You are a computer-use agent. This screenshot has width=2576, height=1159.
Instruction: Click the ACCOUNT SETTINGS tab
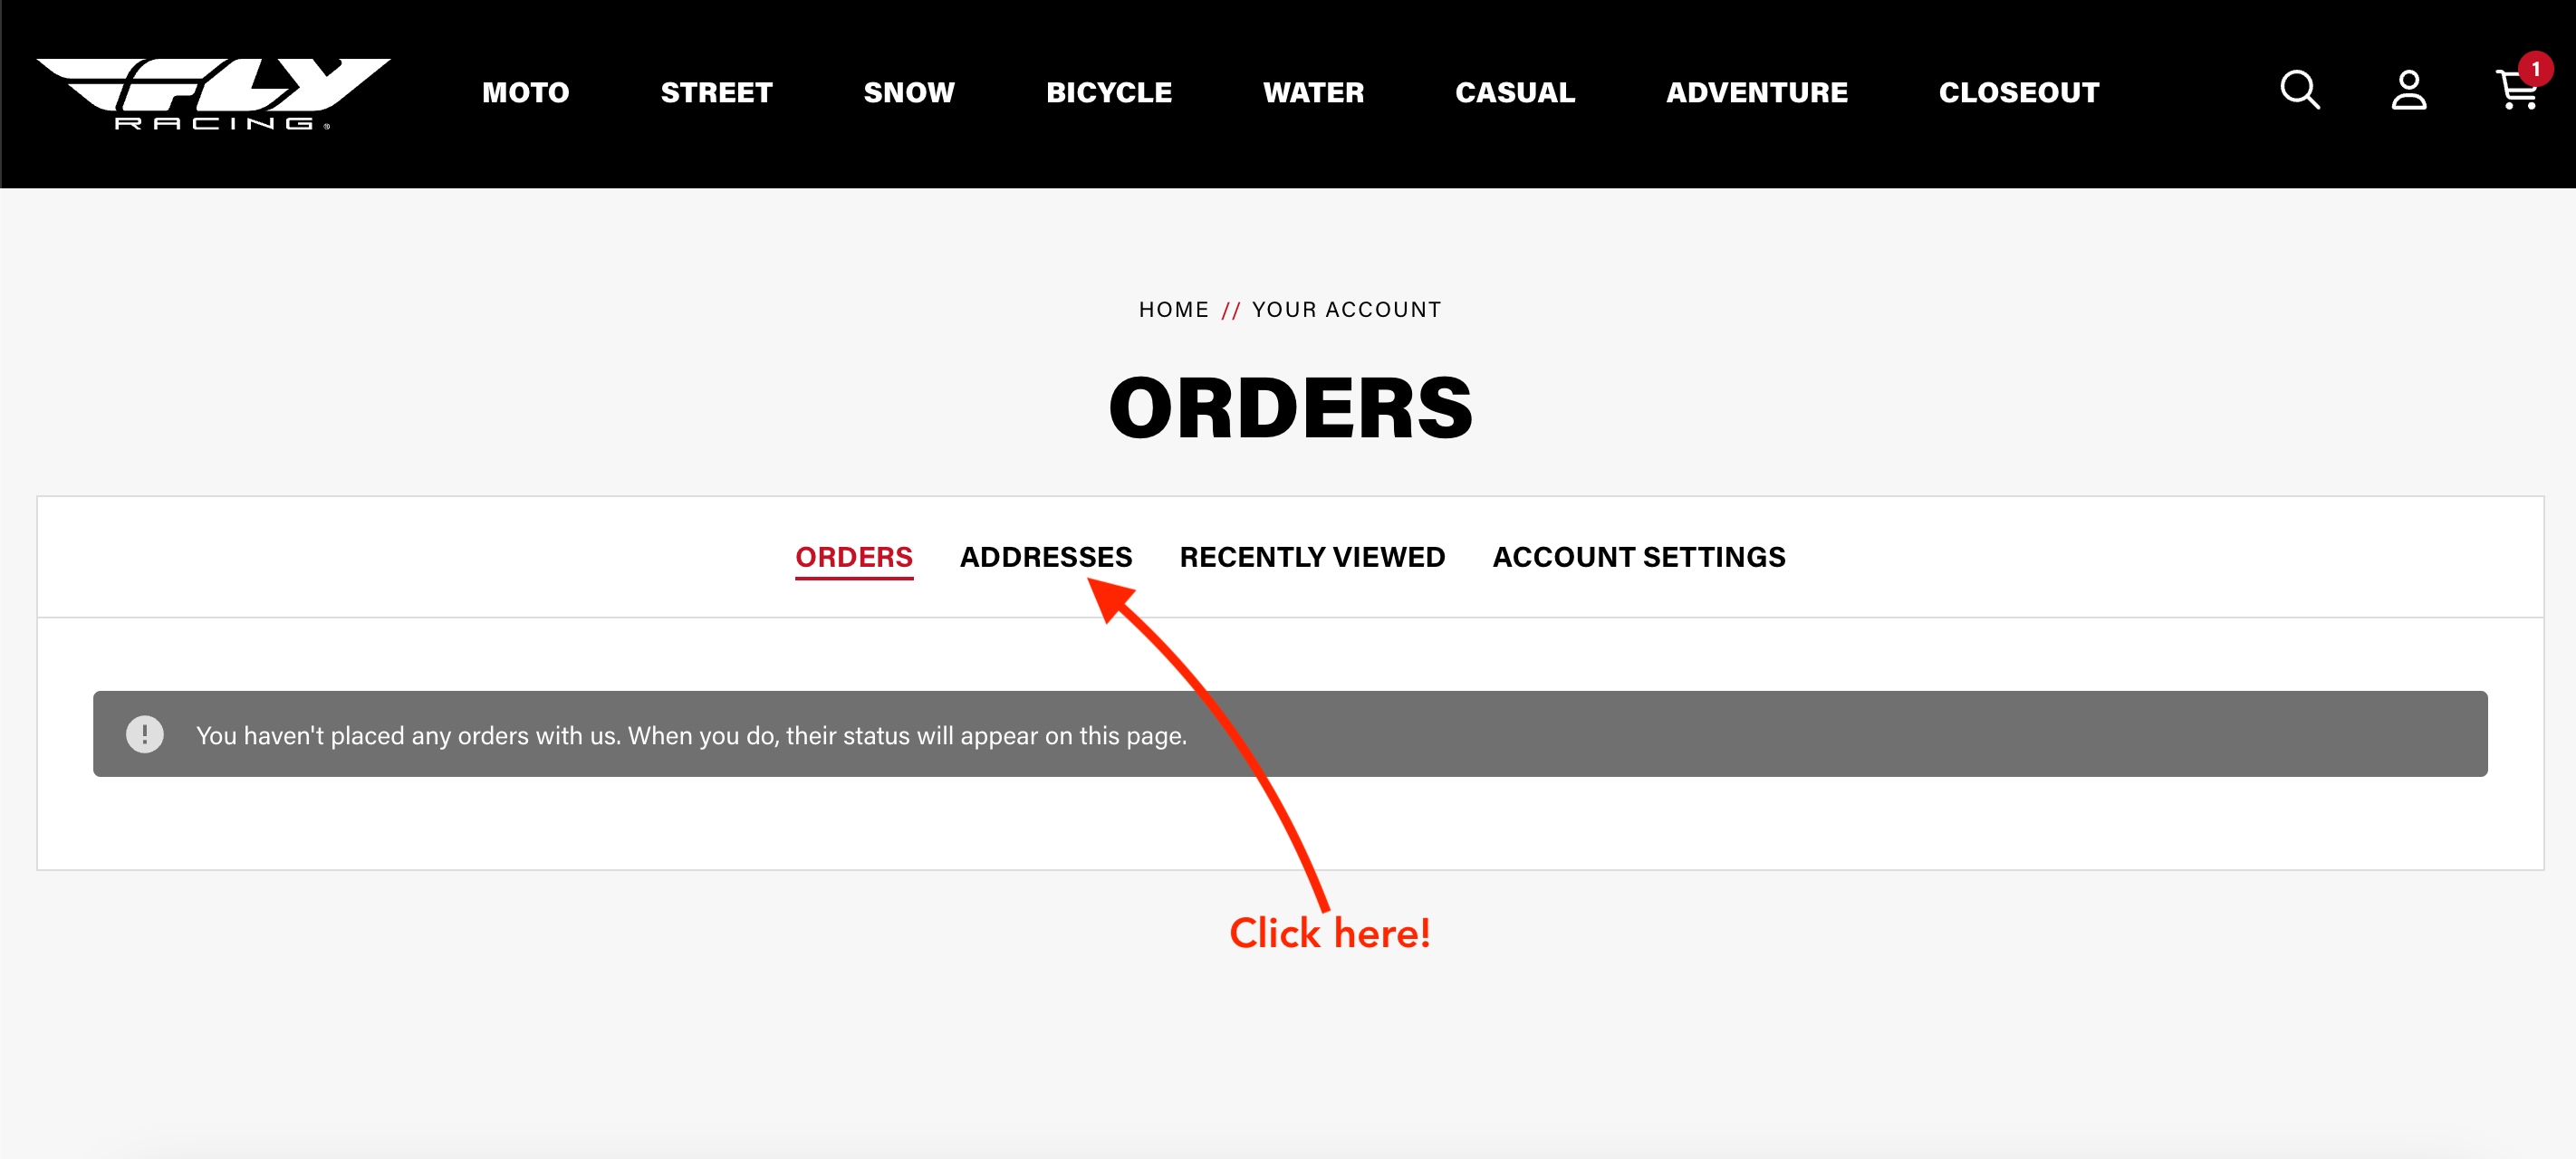pyautogui.click(x=1638, y=557)
